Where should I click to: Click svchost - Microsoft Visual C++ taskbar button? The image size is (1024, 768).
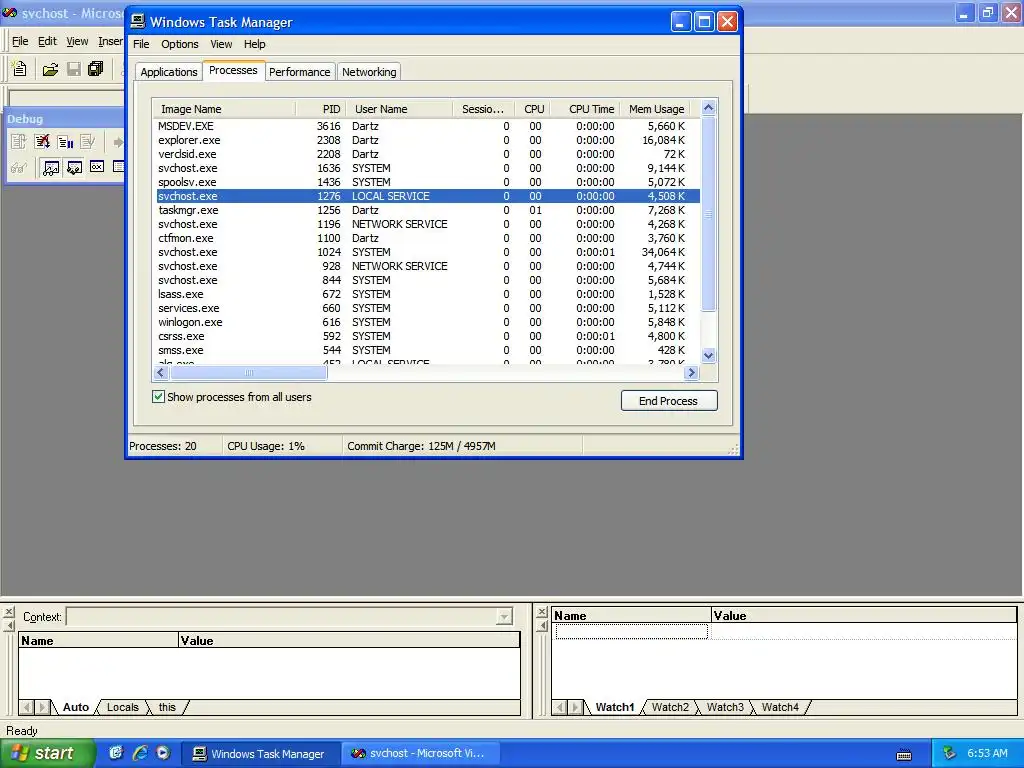click(x=421, y=754)
